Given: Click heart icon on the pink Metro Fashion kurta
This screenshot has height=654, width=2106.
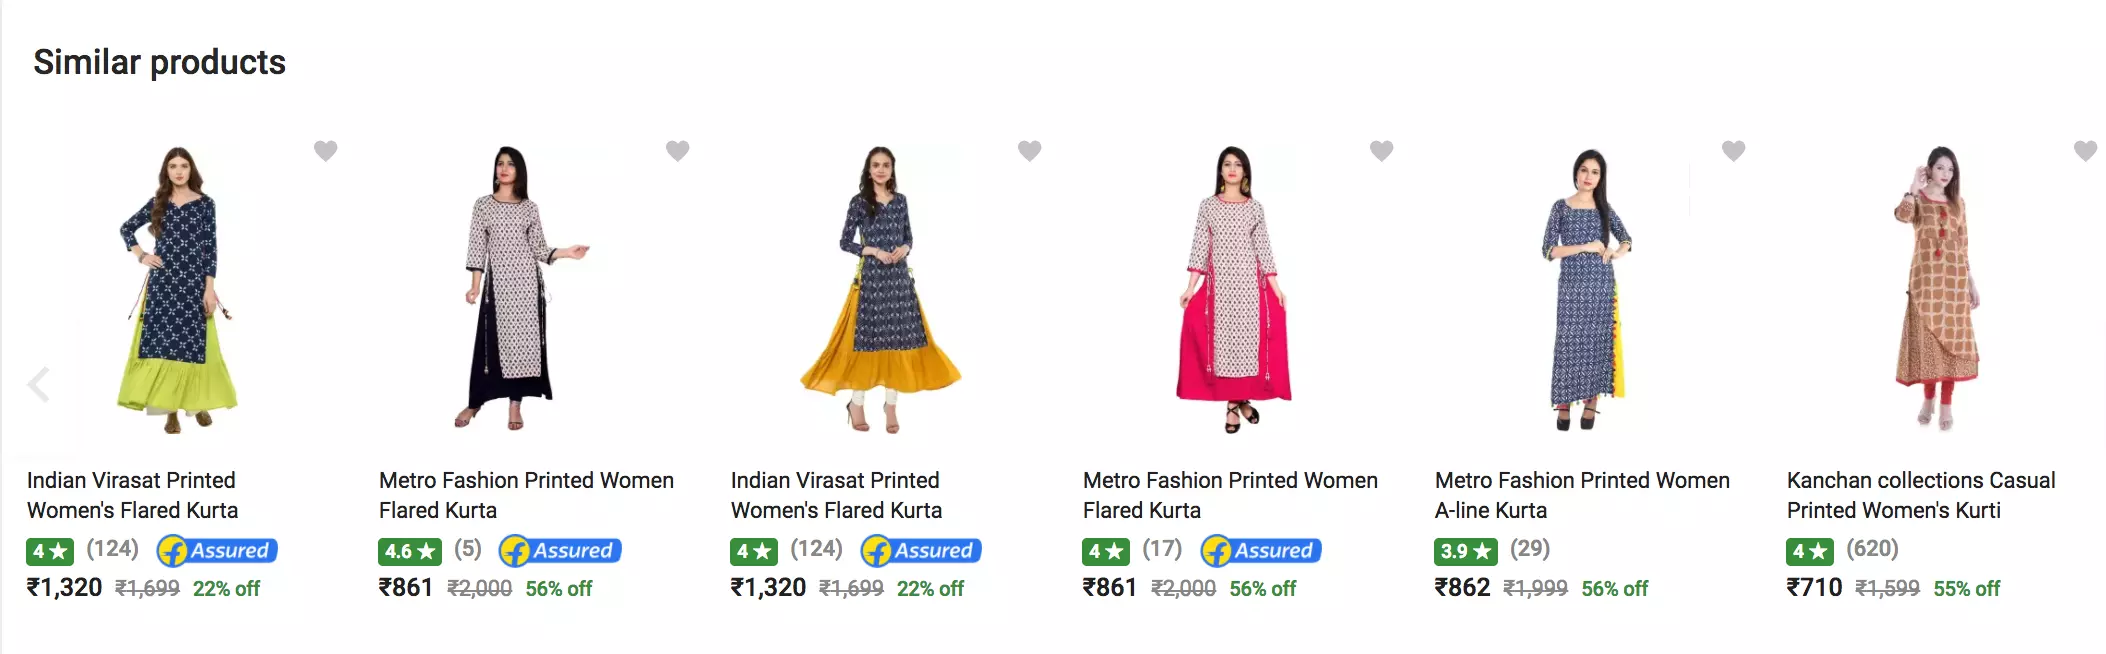Looking at the screenshot, I should (x=1381, y=151).
